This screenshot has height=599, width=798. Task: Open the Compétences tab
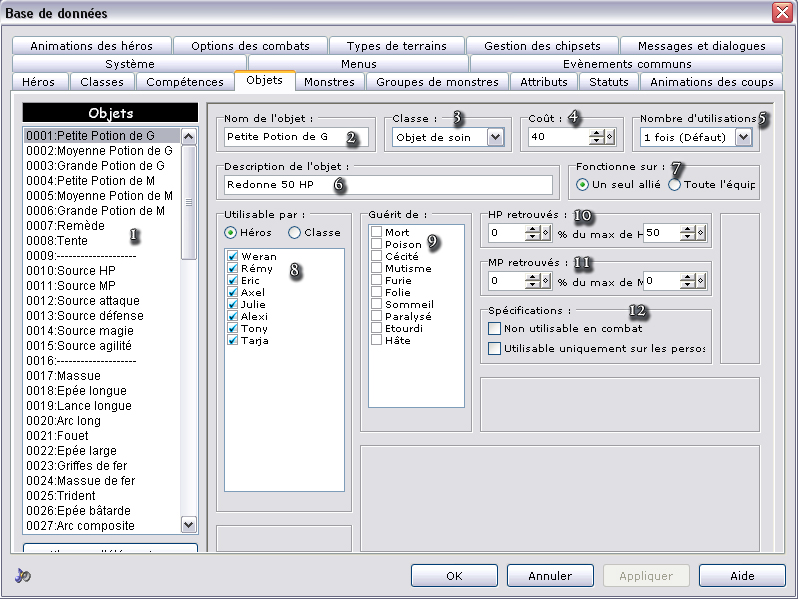[185, 82]
